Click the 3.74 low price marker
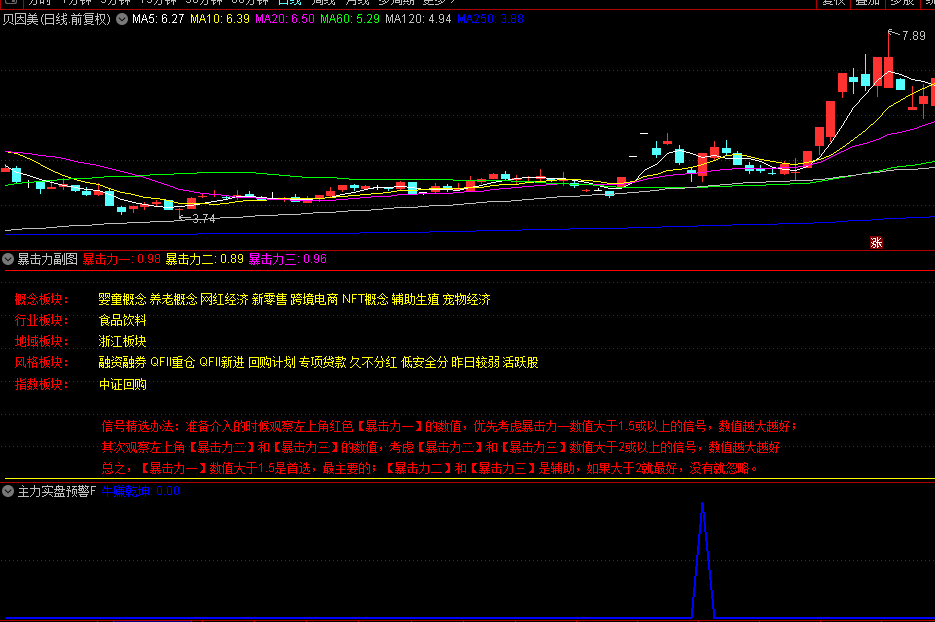Viewport: 935px width, 622px height. pyautogui.click(x=204, y=219)
